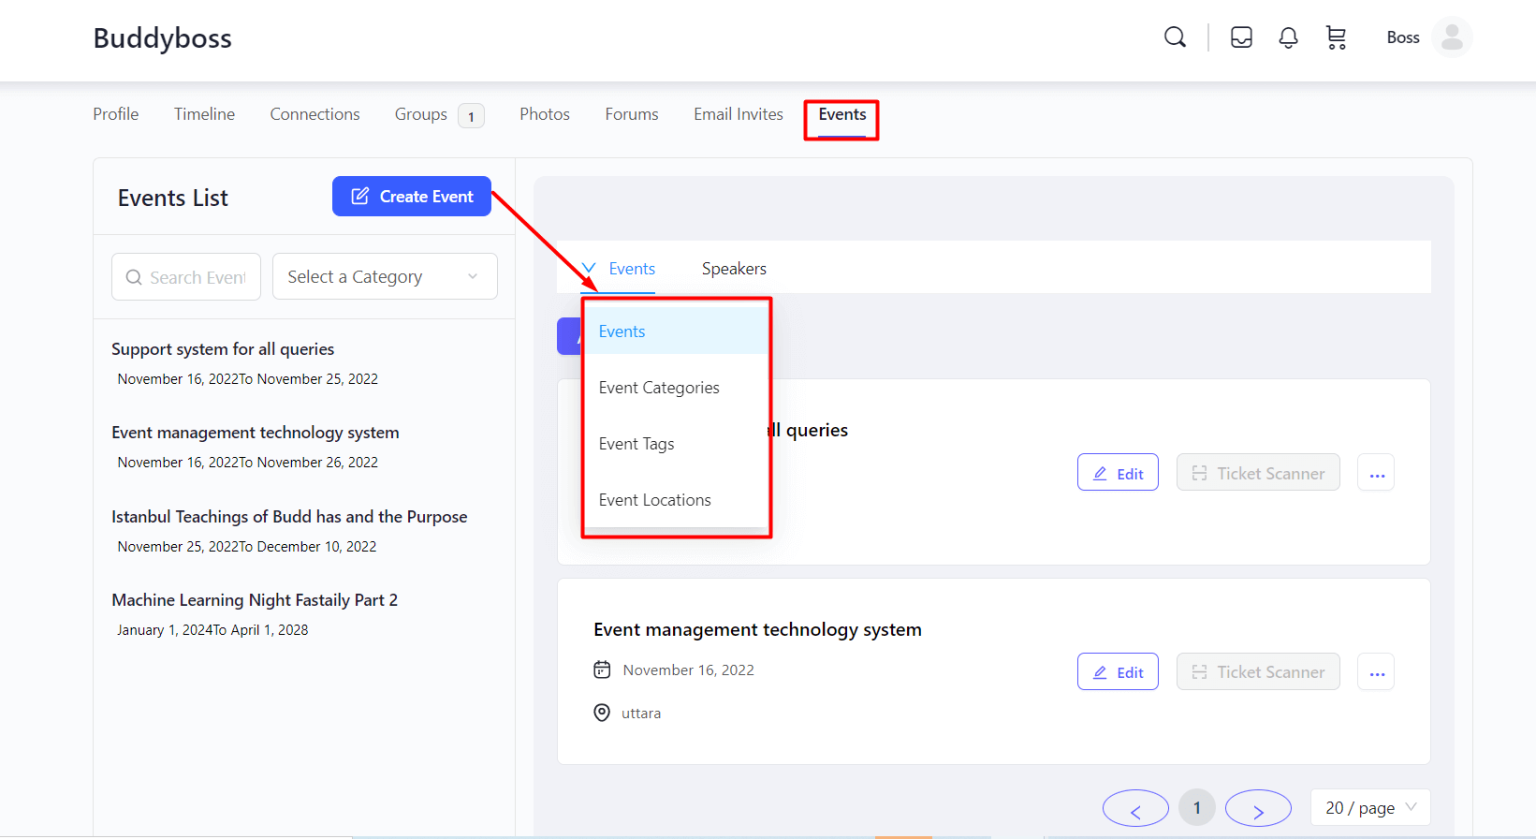Open the search magnifier icon in header
1536x839 pixels.
(x=1174, y=36)
